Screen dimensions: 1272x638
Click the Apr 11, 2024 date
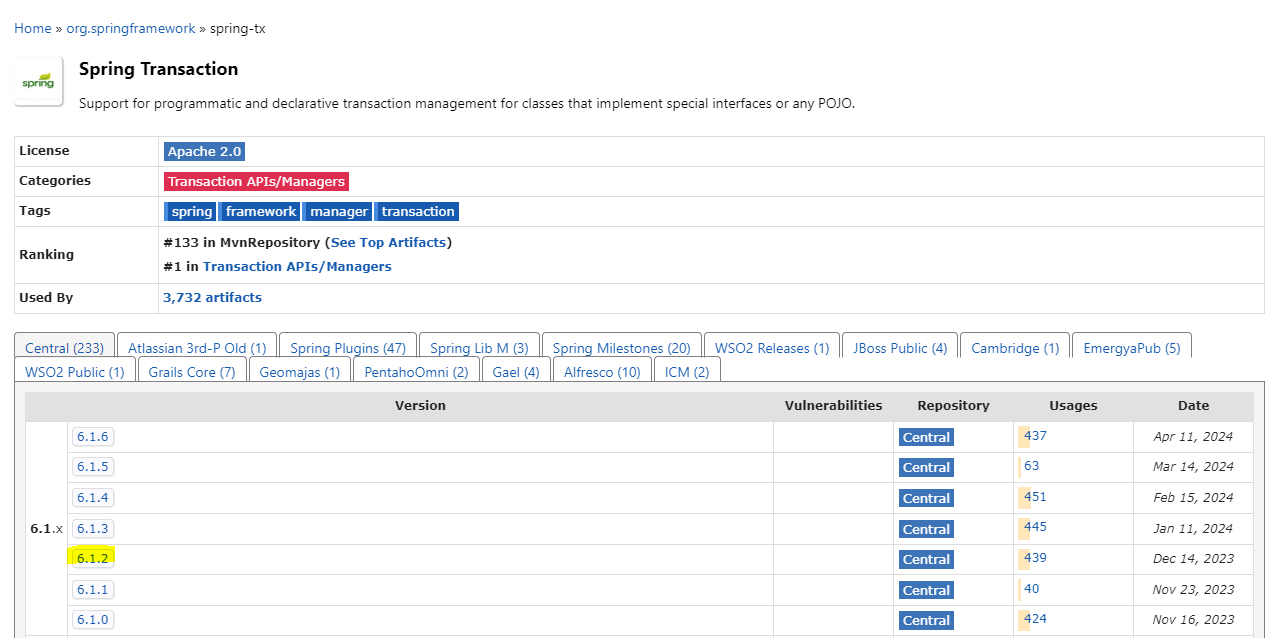1193,436
